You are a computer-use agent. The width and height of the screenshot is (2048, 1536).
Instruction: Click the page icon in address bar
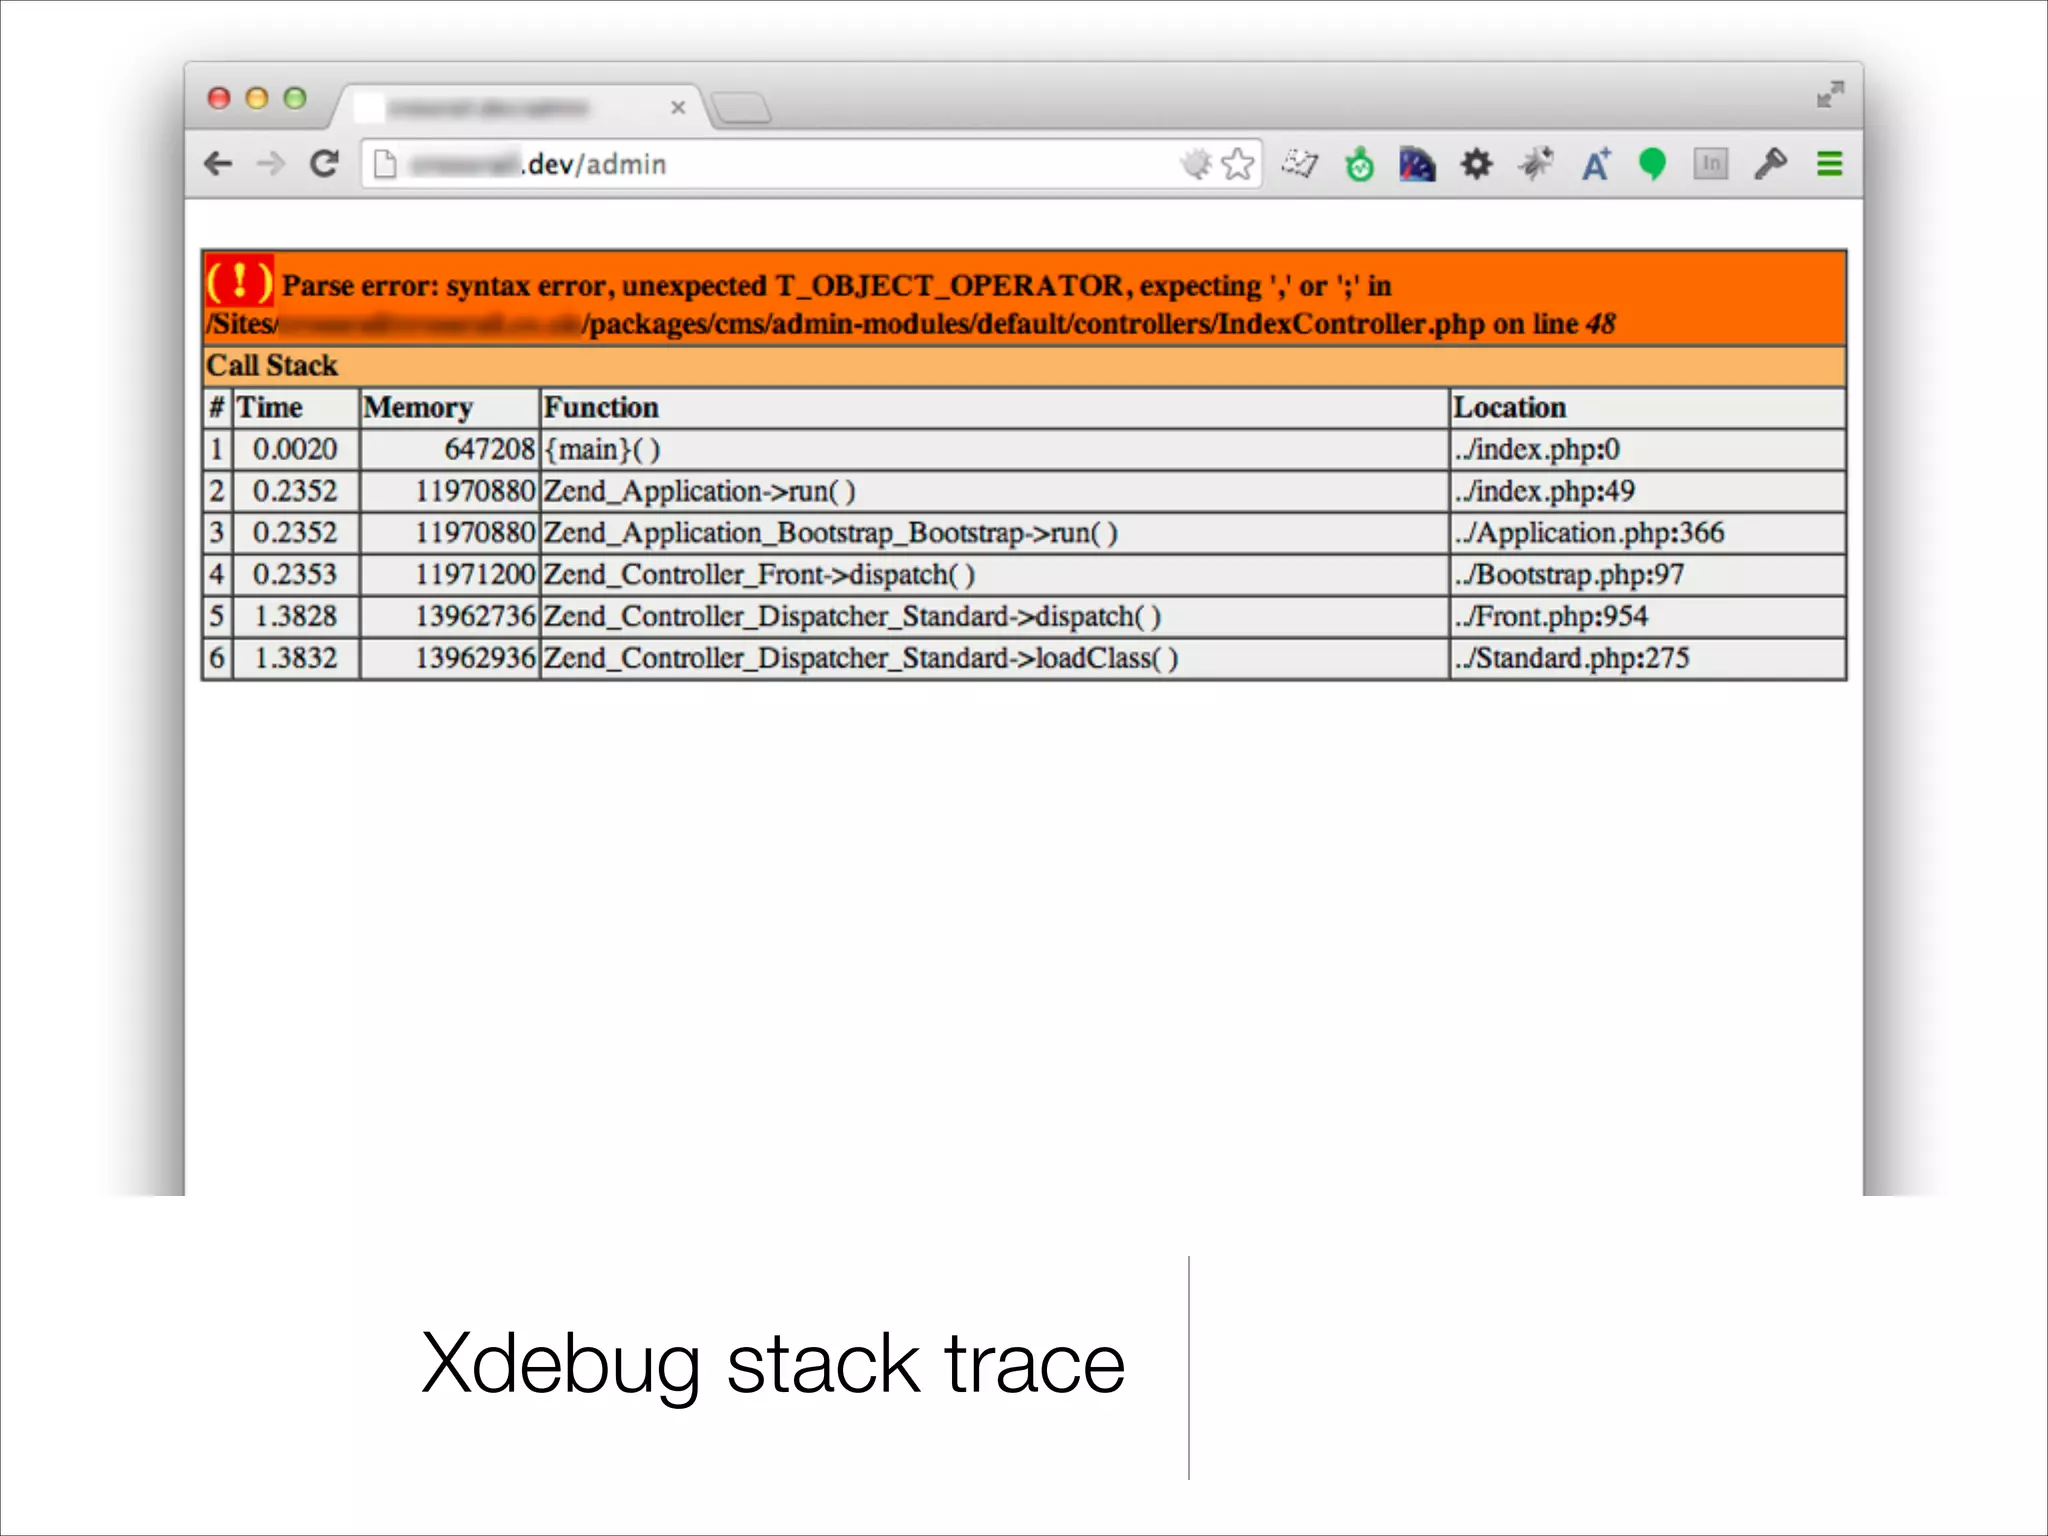click(385, 164)
